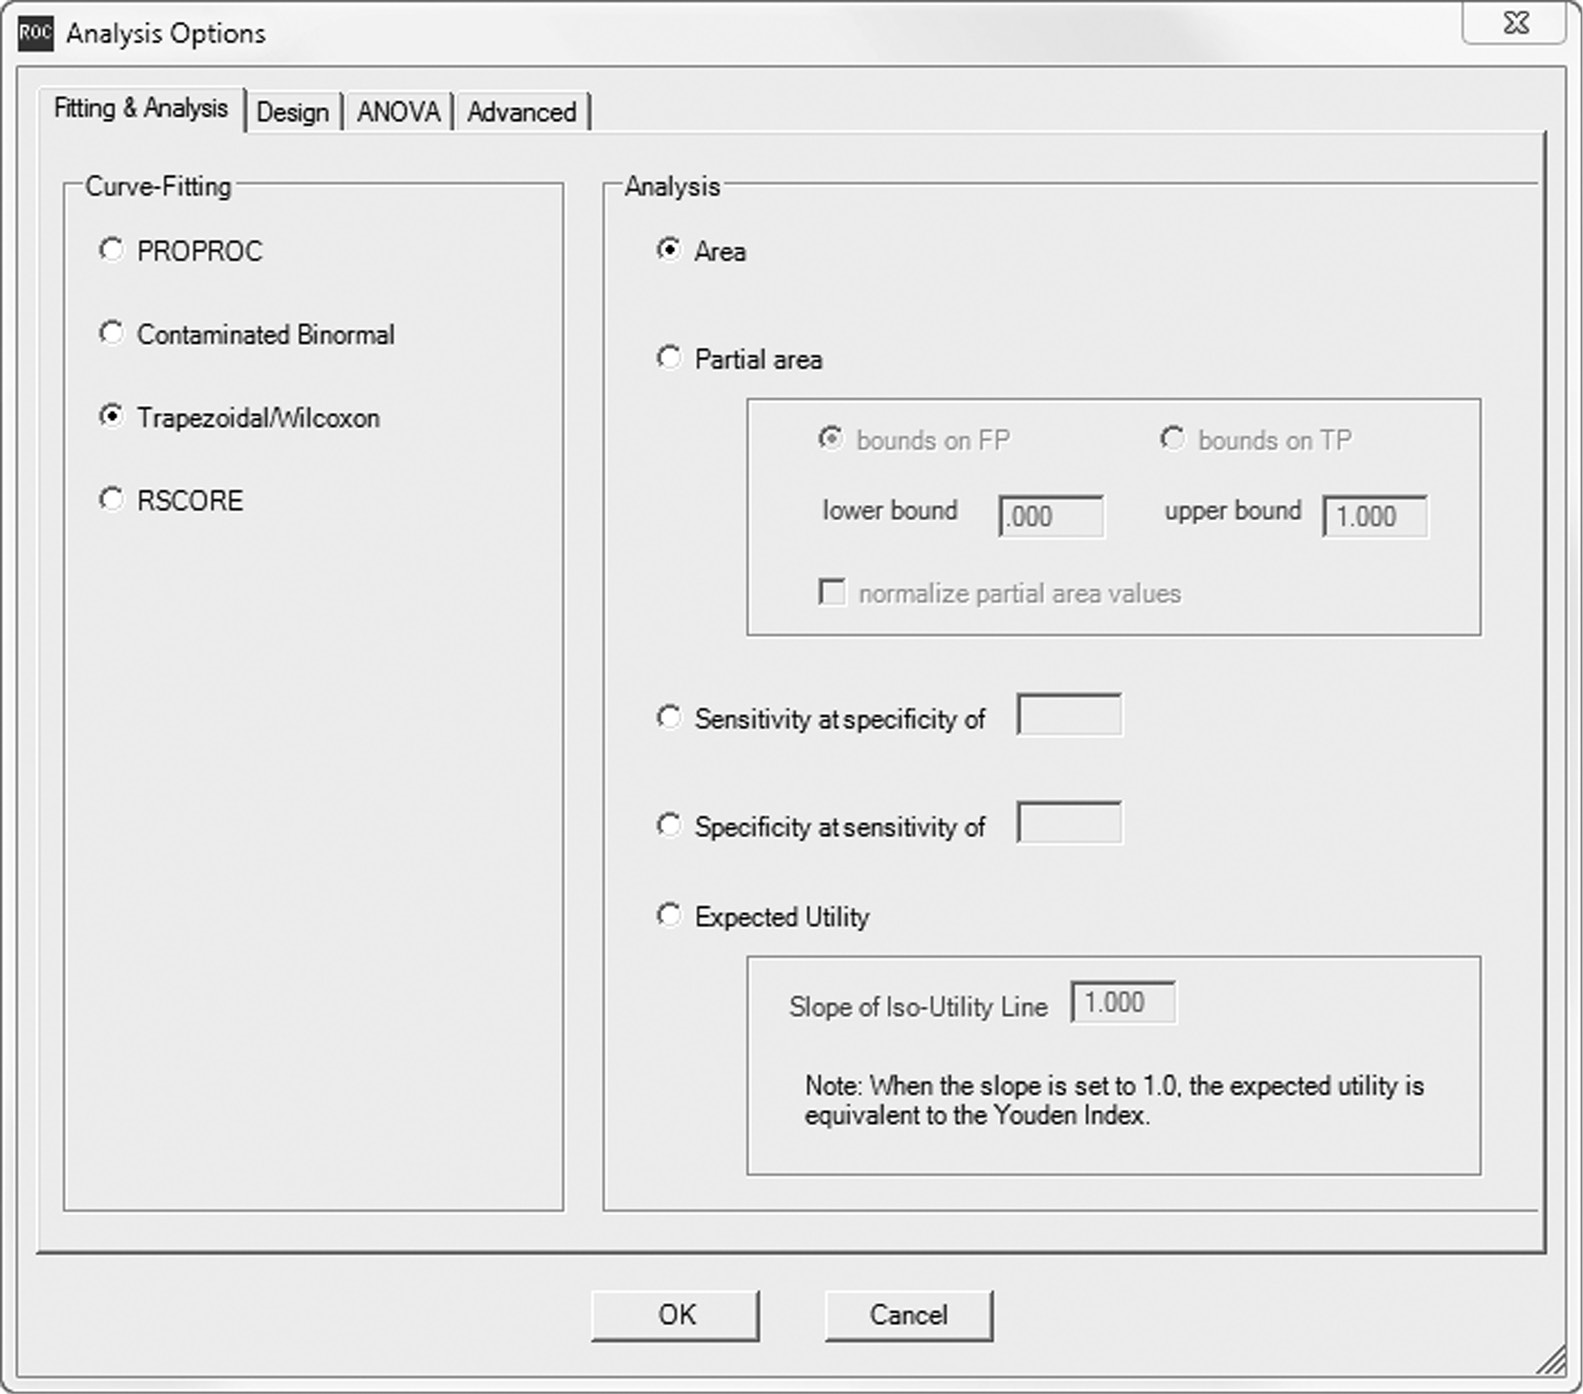Screen dimensions: 1583x1394
Task: Click the Cancel button
Action: tap(908, 1315)
